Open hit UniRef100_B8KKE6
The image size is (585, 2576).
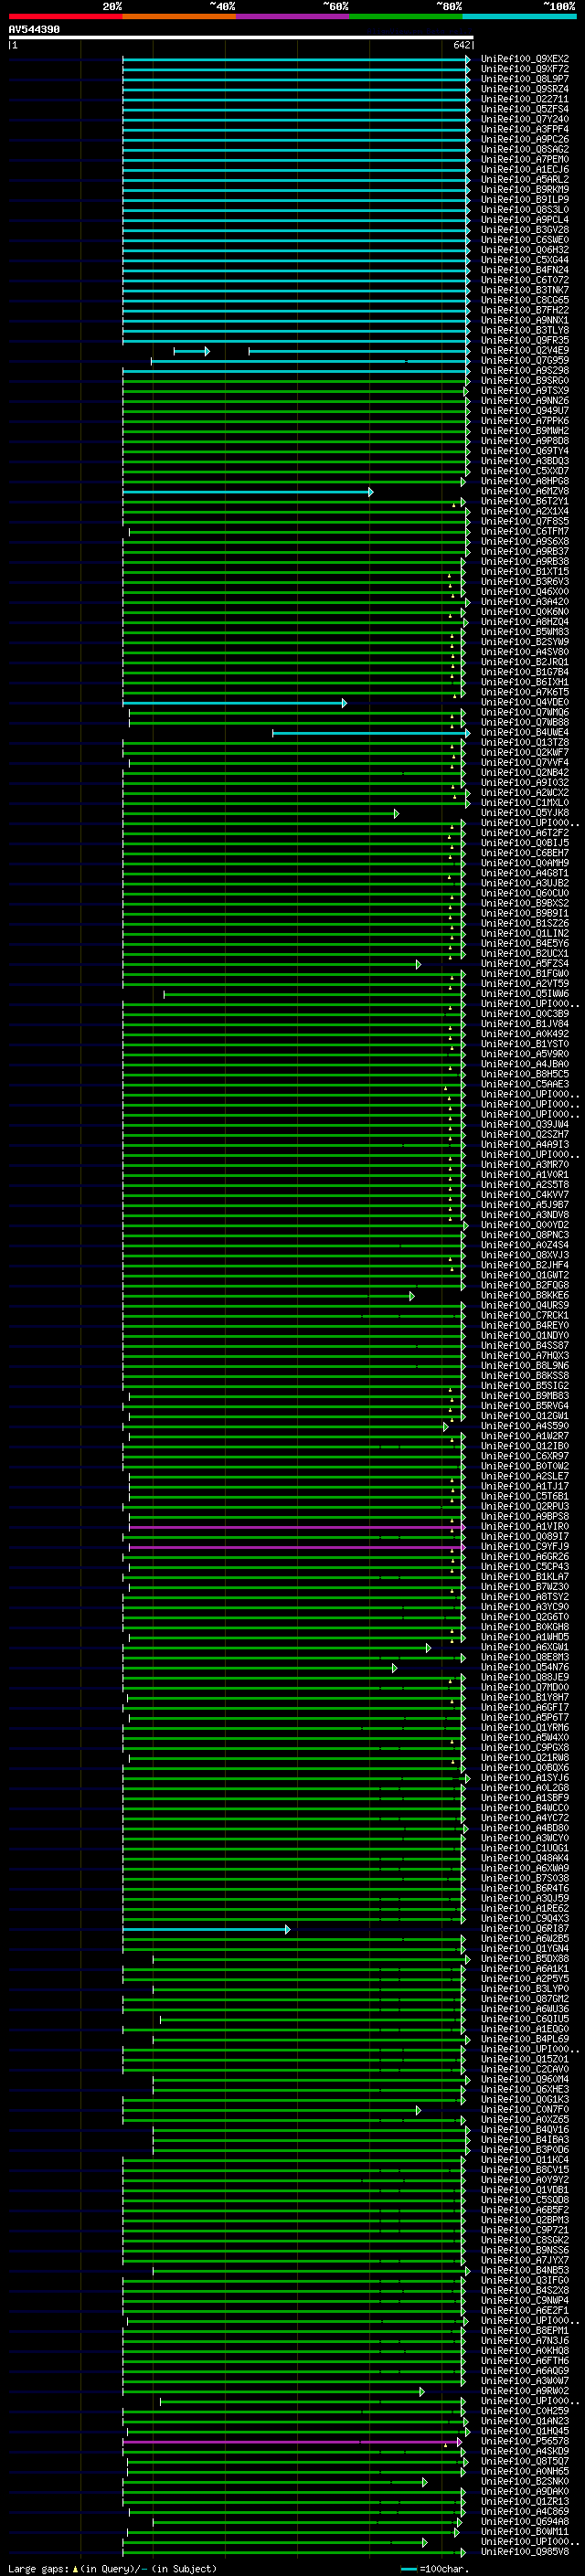click(x=525, y=1295)
